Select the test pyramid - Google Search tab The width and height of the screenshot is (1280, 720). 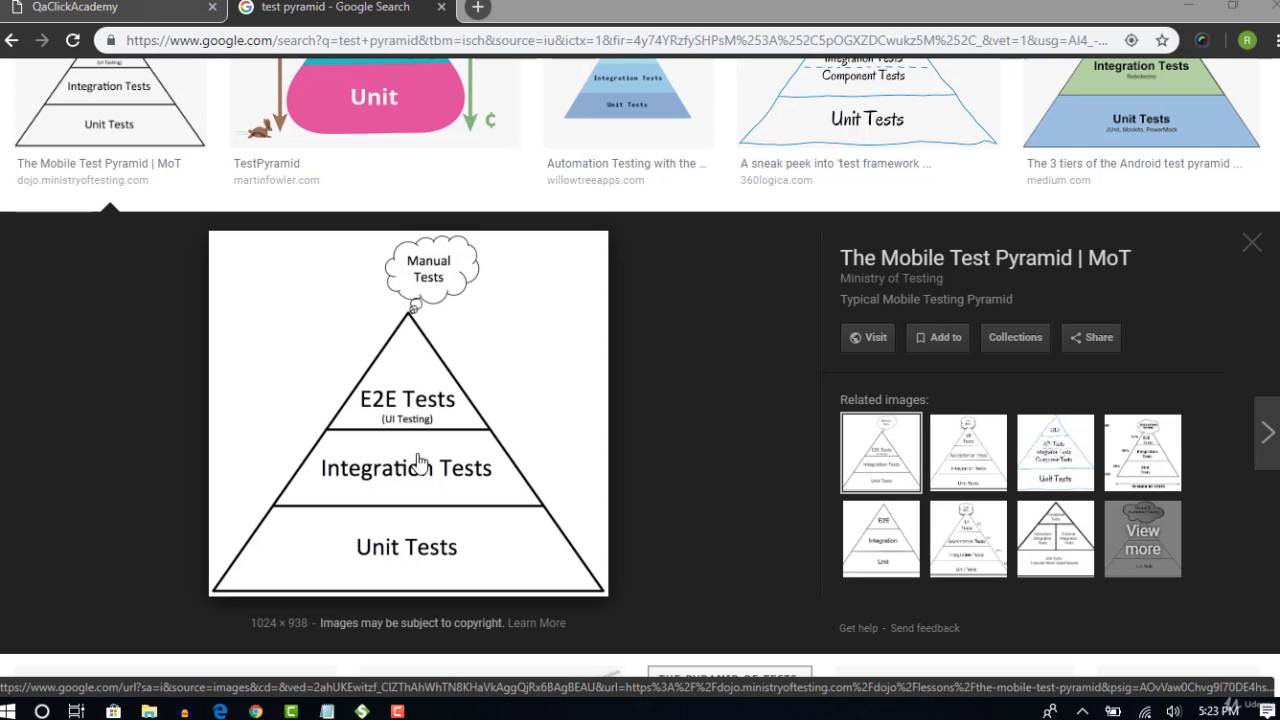point(343,7)
